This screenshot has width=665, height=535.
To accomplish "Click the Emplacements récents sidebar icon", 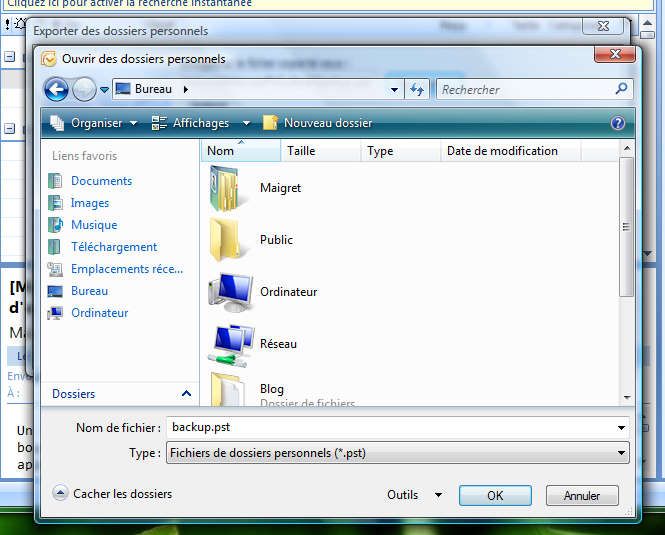I will pyautogui.click(x=55, y=269).
